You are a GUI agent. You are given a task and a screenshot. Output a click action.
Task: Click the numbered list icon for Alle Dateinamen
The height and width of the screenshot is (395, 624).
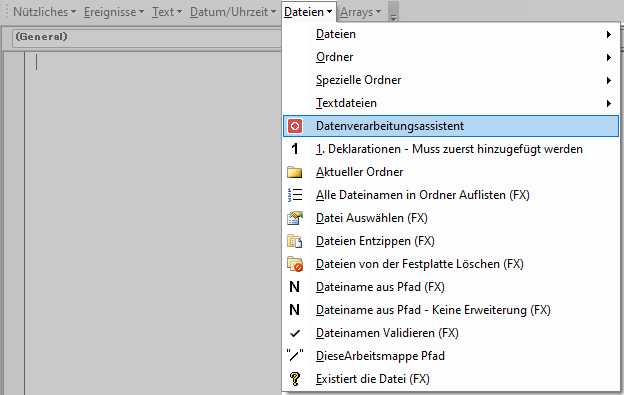coord(294,195)
